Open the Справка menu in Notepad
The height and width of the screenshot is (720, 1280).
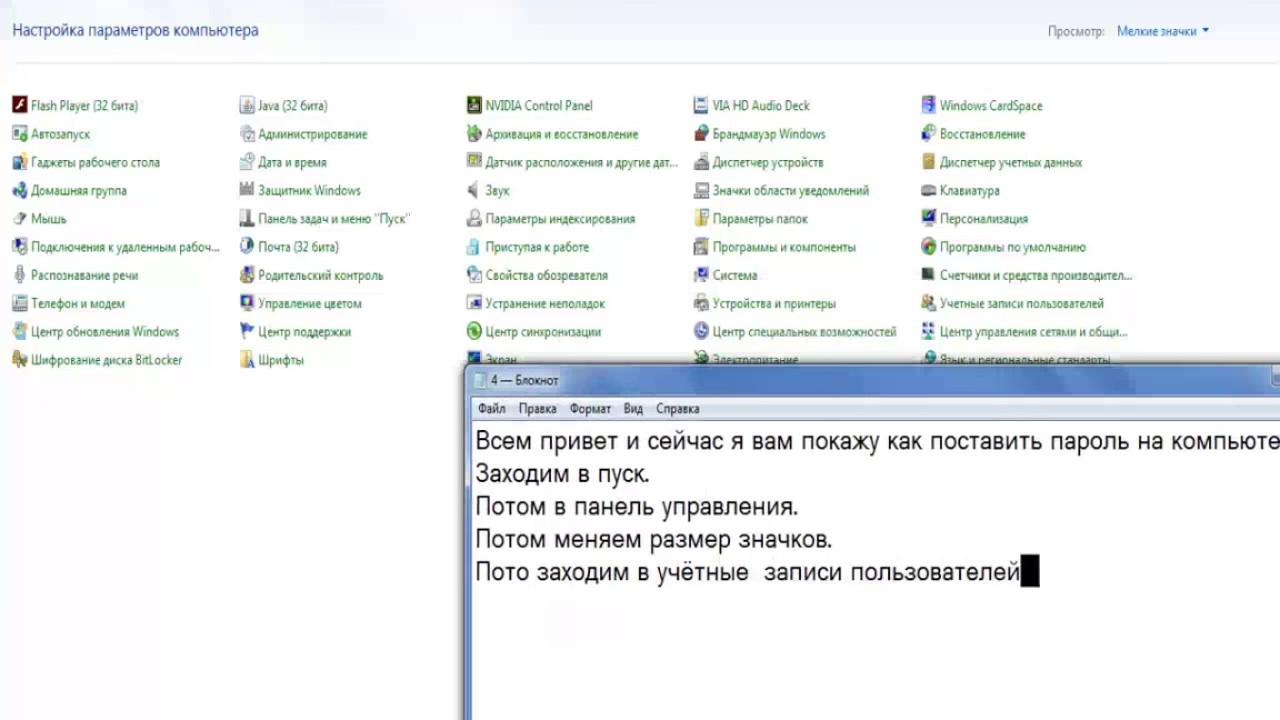point(677,408)
